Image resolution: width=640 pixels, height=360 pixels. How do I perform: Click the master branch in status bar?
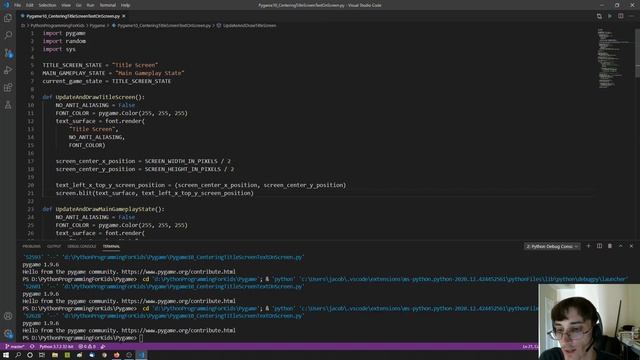click(15, 347)
